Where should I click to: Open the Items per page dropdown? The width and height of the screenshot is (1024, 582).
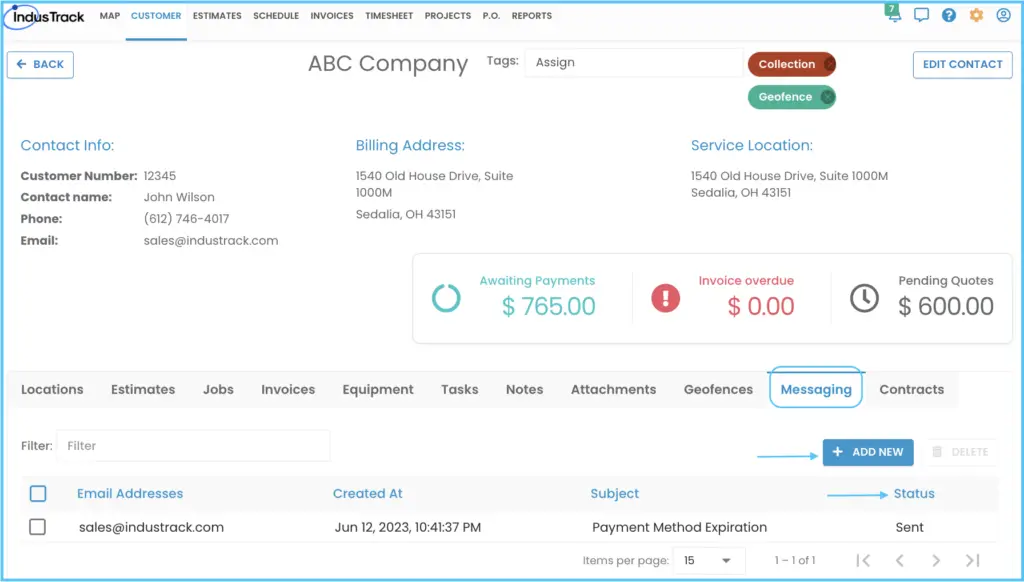(709, 560)
